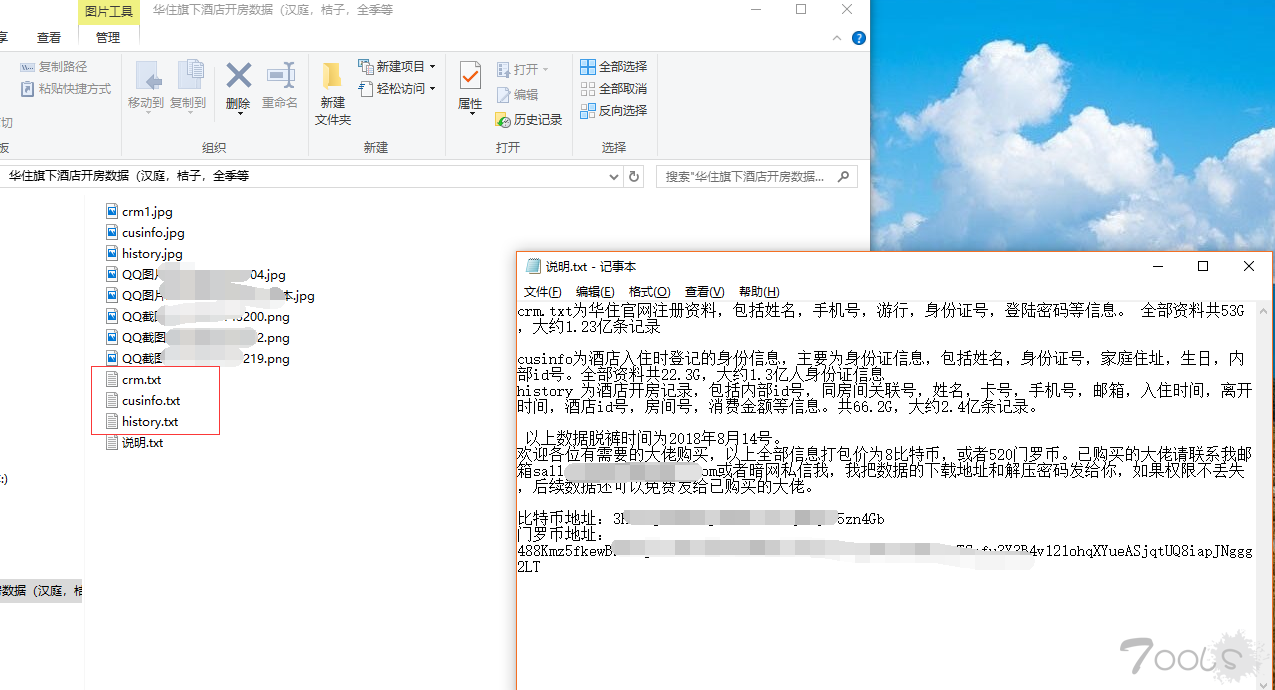This screenshot has height=690, width=1275.
Task: Open the Format (格式) menu in Notepad
Action: click(x=649, y=292)
